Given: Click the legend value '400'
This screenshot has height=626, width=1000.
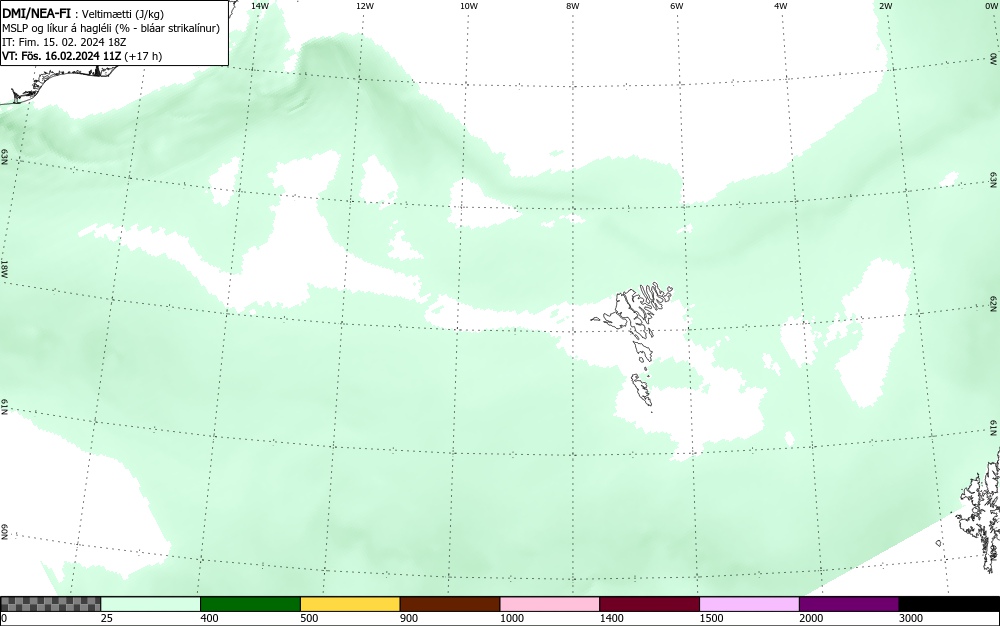Looking at the screenshot, I should pos(209,618).
